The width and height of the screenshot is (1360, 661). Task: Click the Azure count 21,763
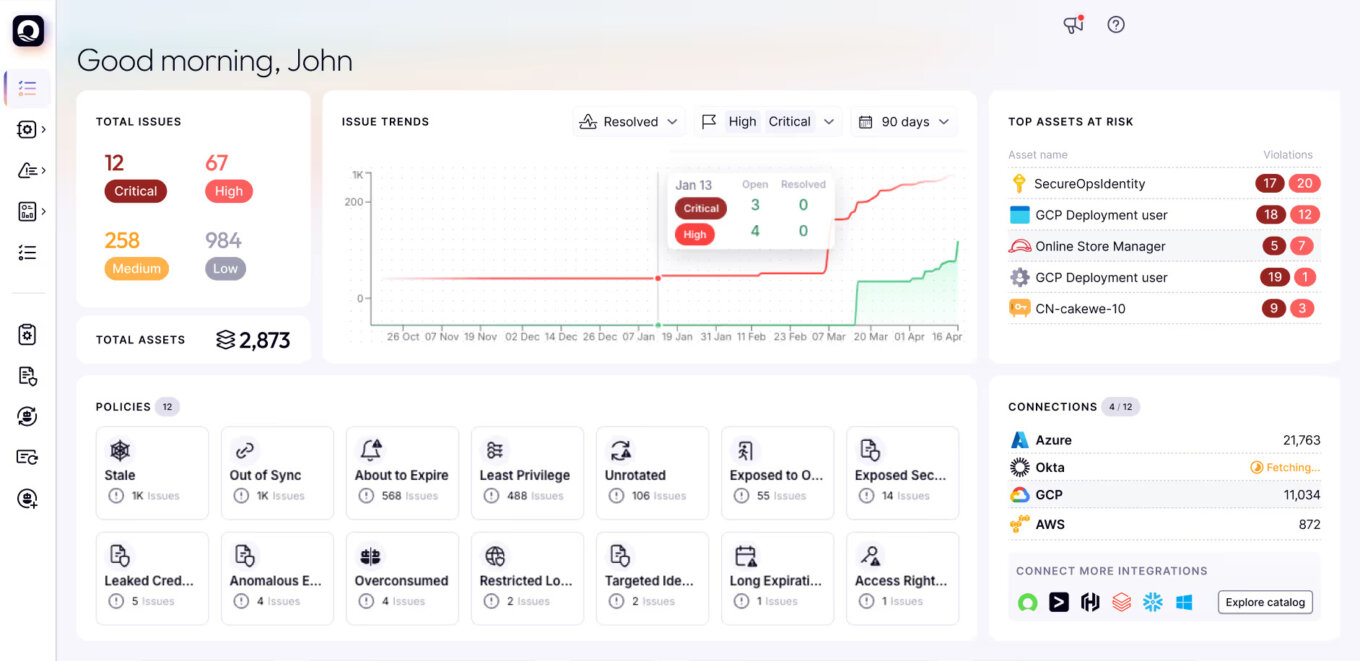tap(1302, 440)
